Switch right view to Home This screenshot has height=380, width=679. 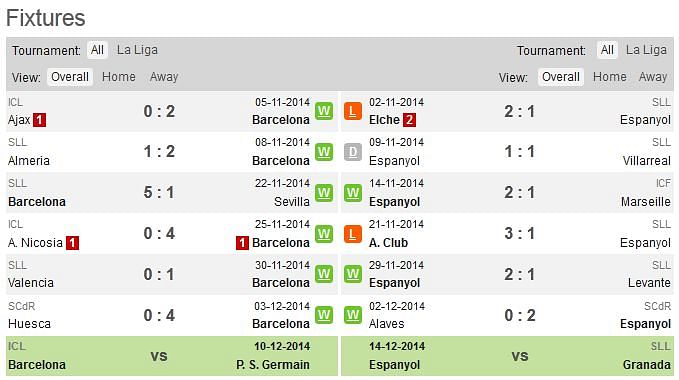point(610,77)
